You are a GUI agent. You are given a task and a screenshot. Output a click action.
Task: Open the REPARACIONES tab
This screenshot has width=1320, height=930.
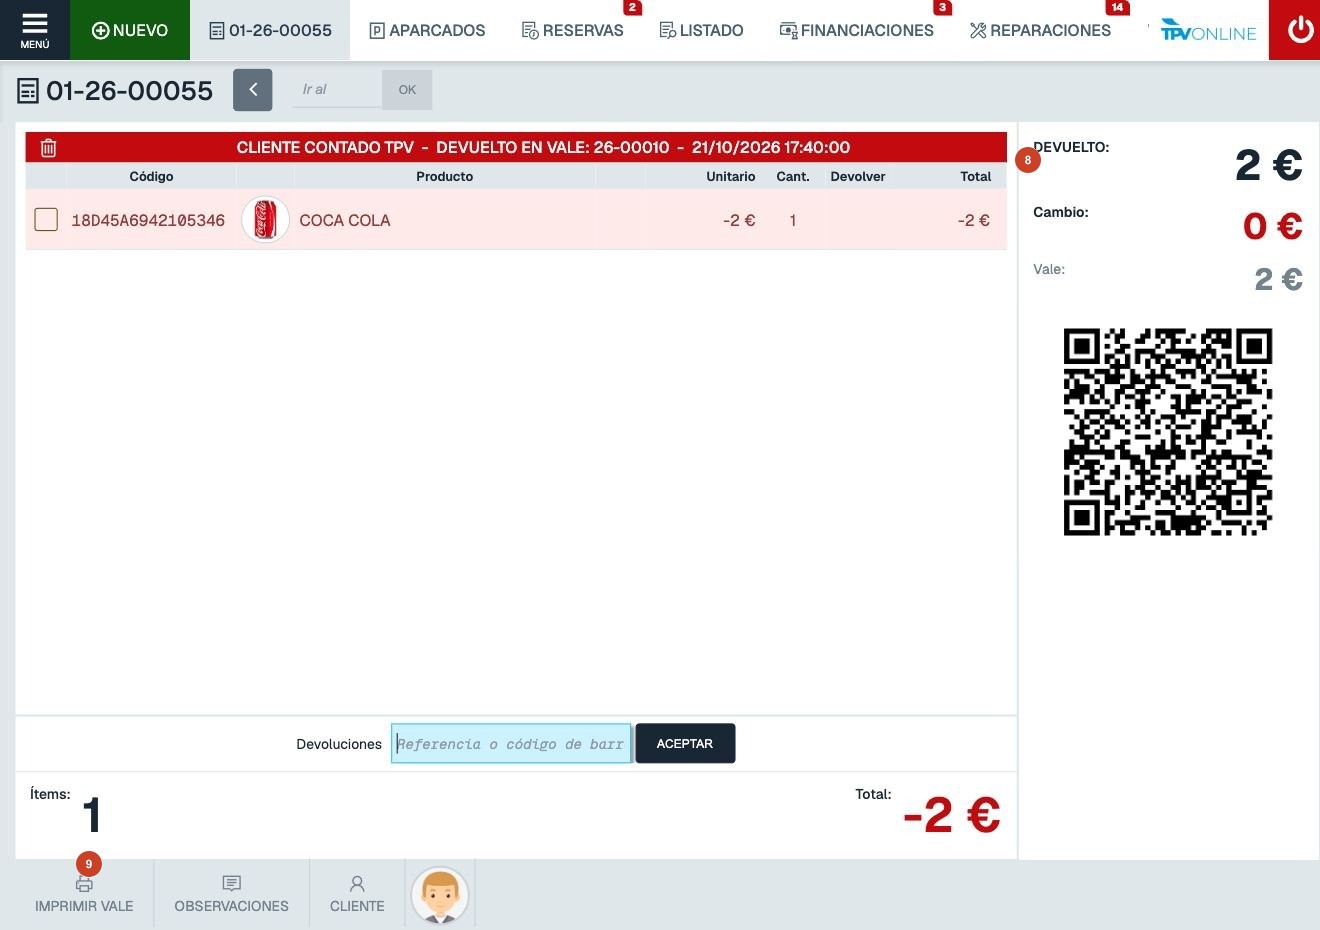[1040, 31]
